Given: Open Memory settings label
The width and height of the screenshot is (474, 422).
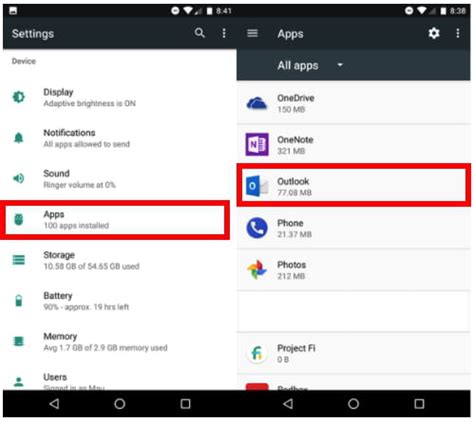Looking at the screenshot, I should pyautogui.click(x=60, y=336).
